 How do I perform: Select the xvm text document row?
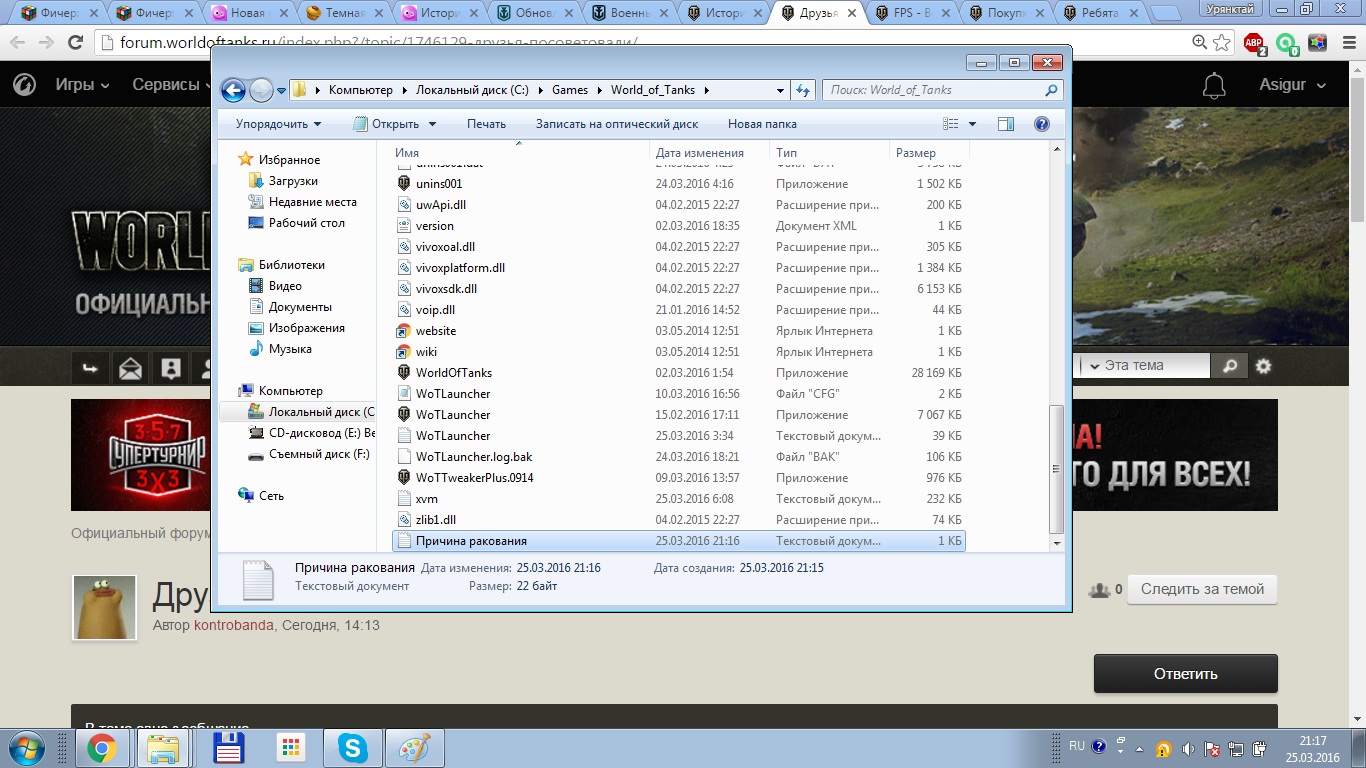pyautogui.click(x=678, y=499)
